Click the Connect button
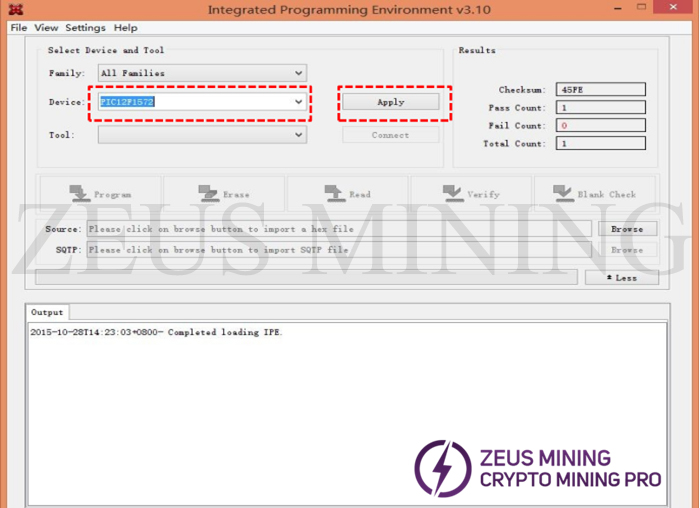Screen dimensions: 700x508 pos(390,135)
